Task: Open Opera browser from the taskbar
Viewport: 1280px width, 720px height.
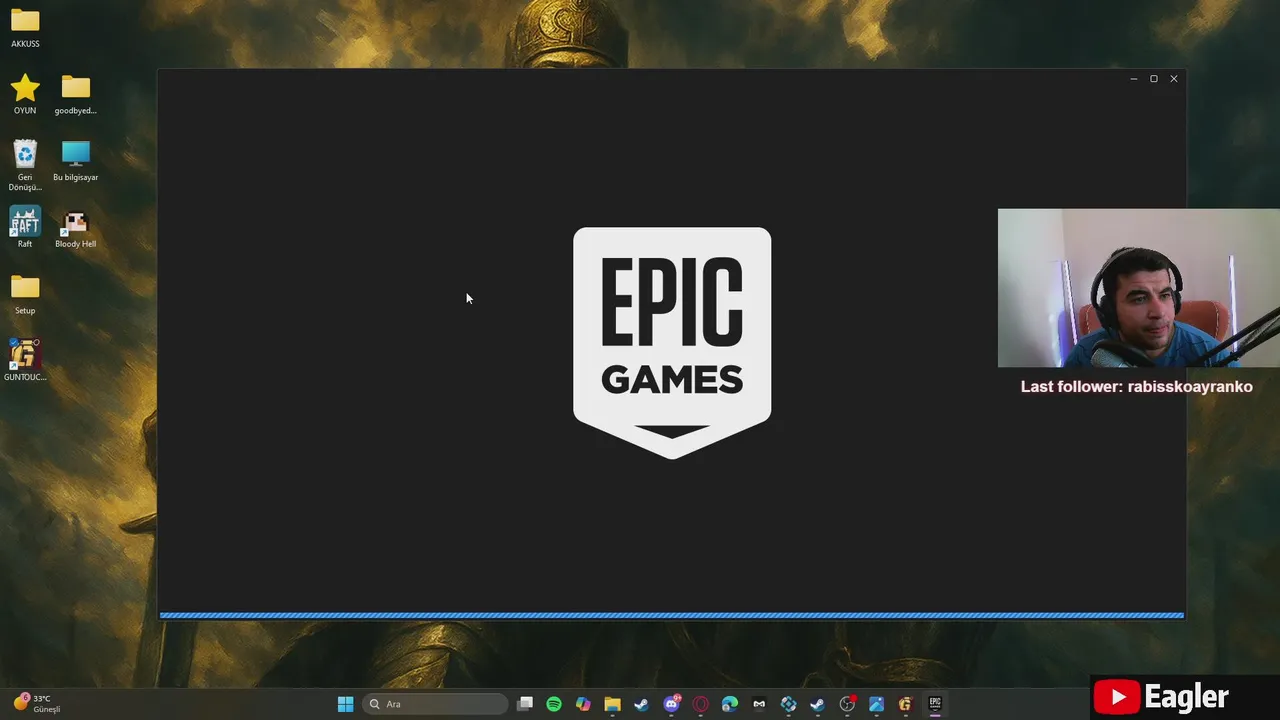Action: tap(700, 704)
